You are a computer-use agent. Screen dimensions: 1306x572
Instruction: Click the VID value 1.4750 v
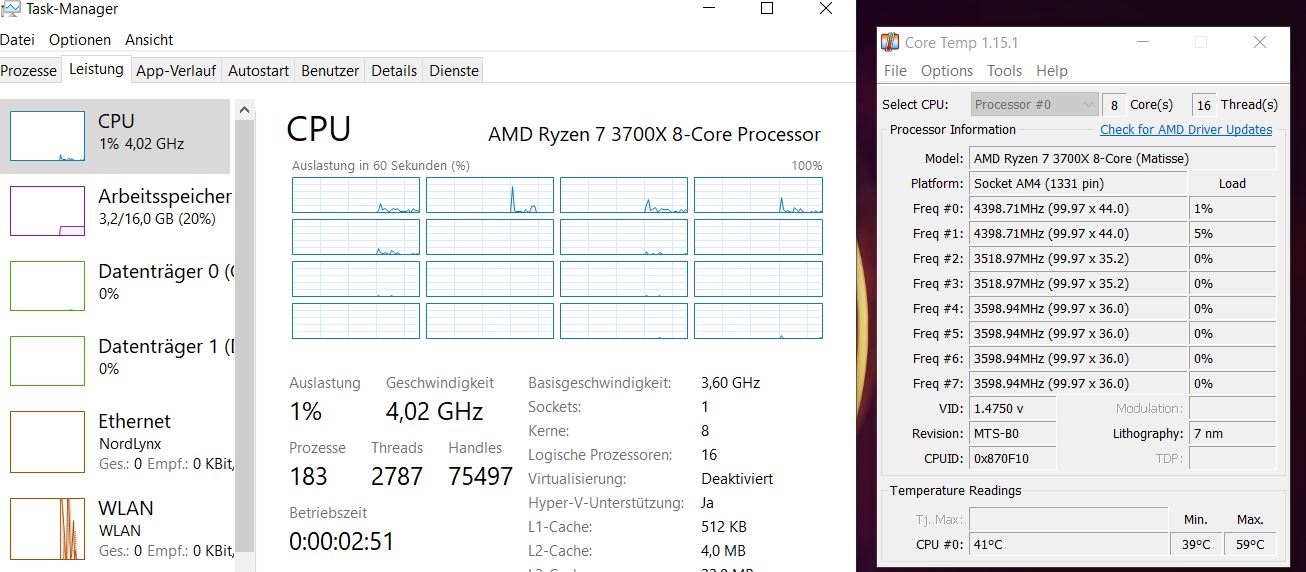(x=1012, y=408)
